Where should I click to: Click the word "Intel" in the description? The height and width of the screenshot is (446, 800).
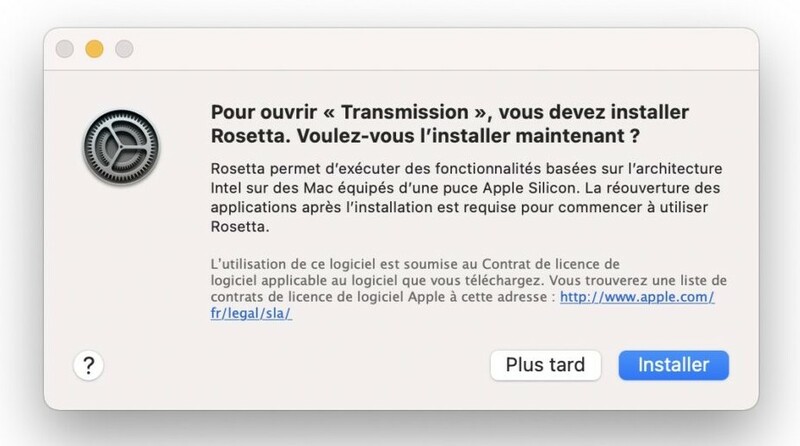(x=228, y=187)
